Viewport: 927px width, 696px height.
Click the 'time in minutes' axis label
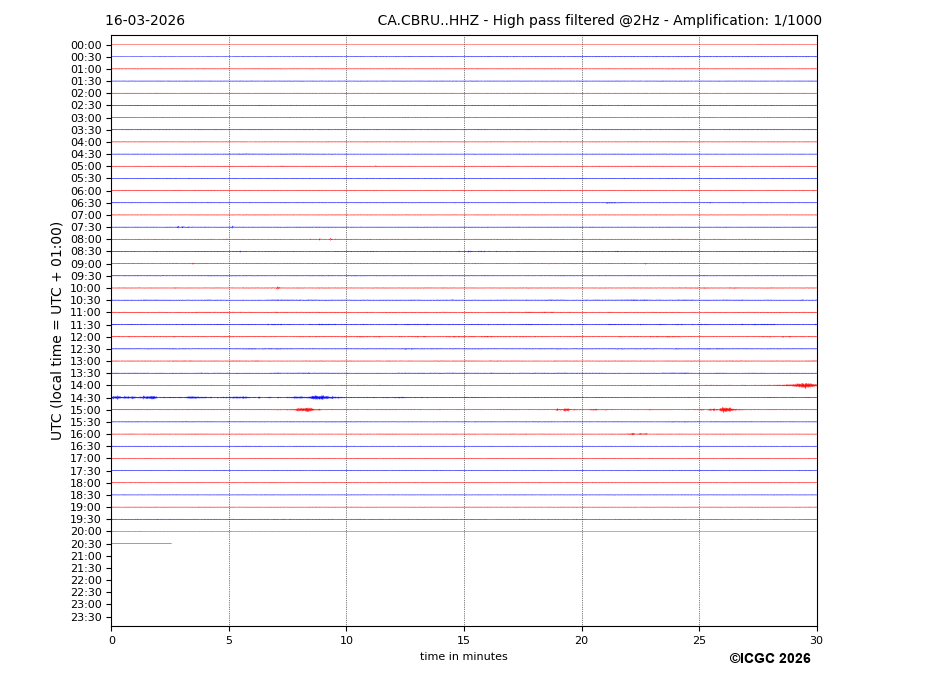(463, 657)
